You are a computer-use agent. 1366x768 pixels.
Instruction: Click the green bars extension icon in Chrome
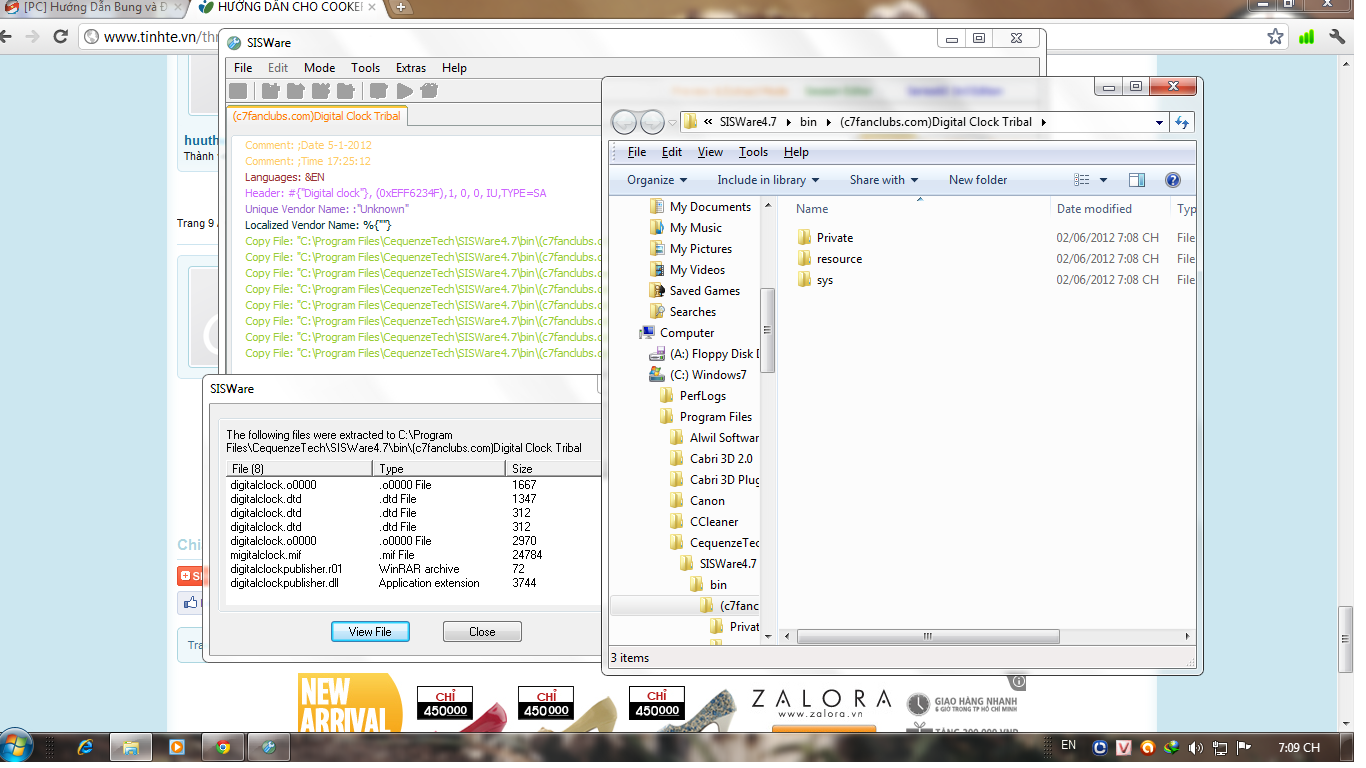click(x=1306, y=37)
